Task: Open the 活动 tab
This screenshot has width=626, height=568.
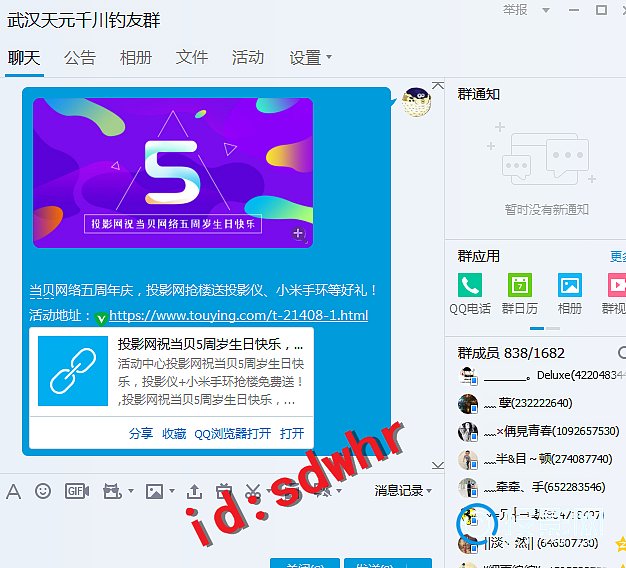Action: pos(248,57)
